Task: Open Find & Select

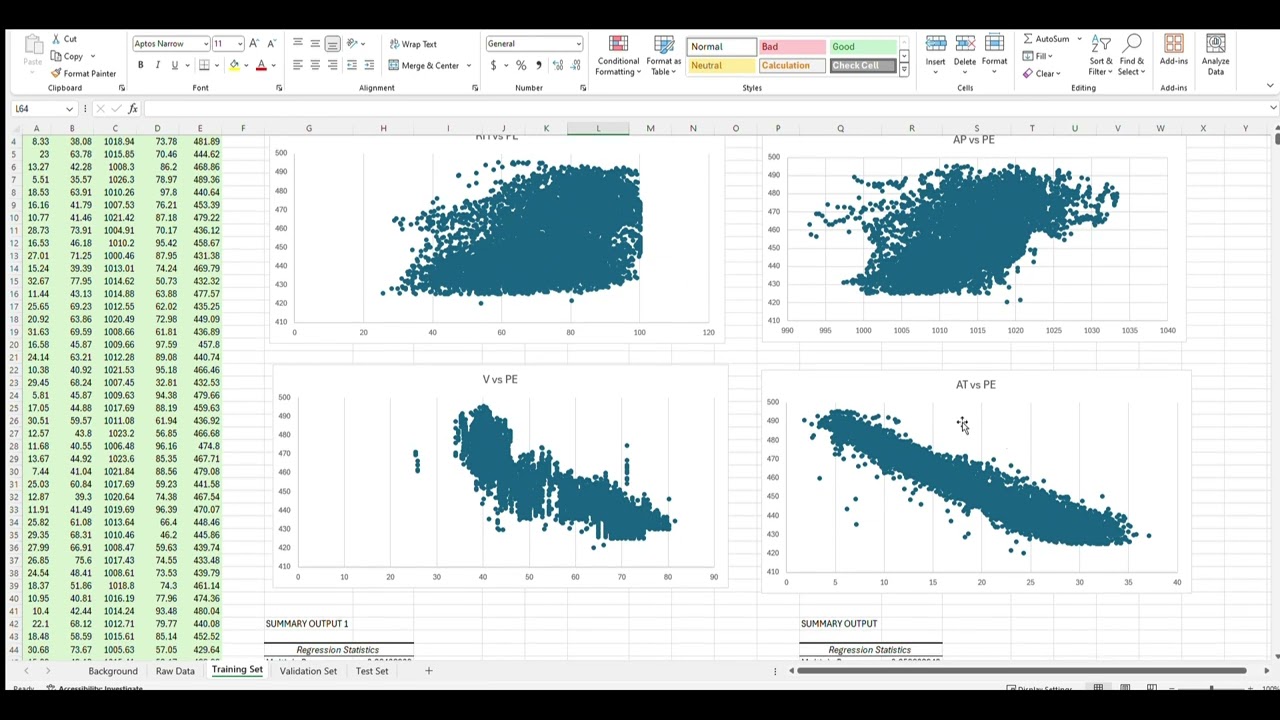Action: [1132, 56]
